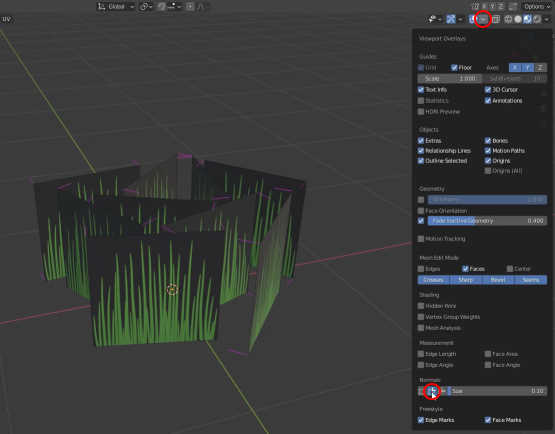Toggle the Sharp button
Image resolution: width=555 pixels, height=434 pixels.
click(x=466, y=280)
